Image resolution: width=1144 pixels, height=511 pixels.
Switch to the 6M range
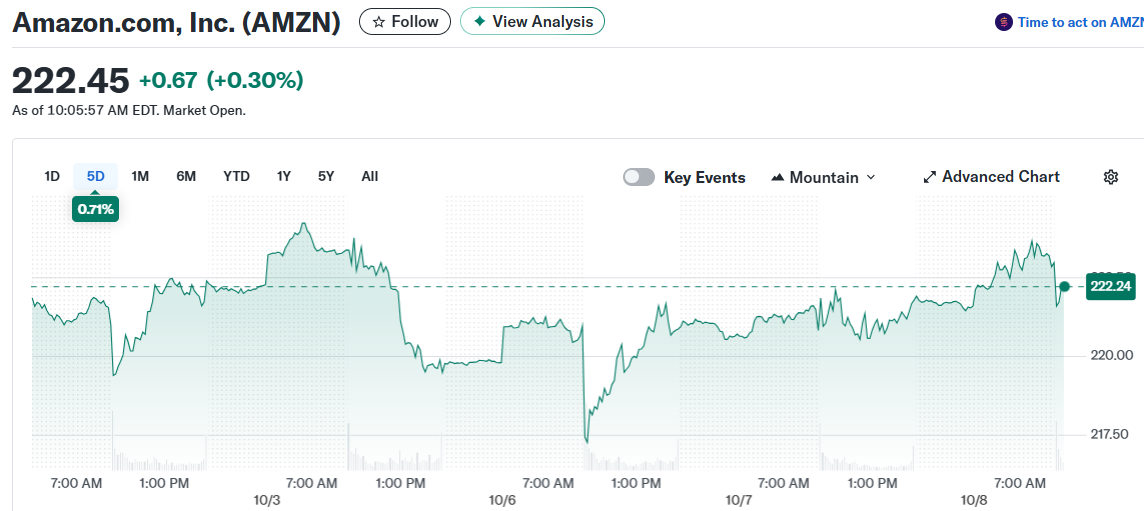[186, 177]
